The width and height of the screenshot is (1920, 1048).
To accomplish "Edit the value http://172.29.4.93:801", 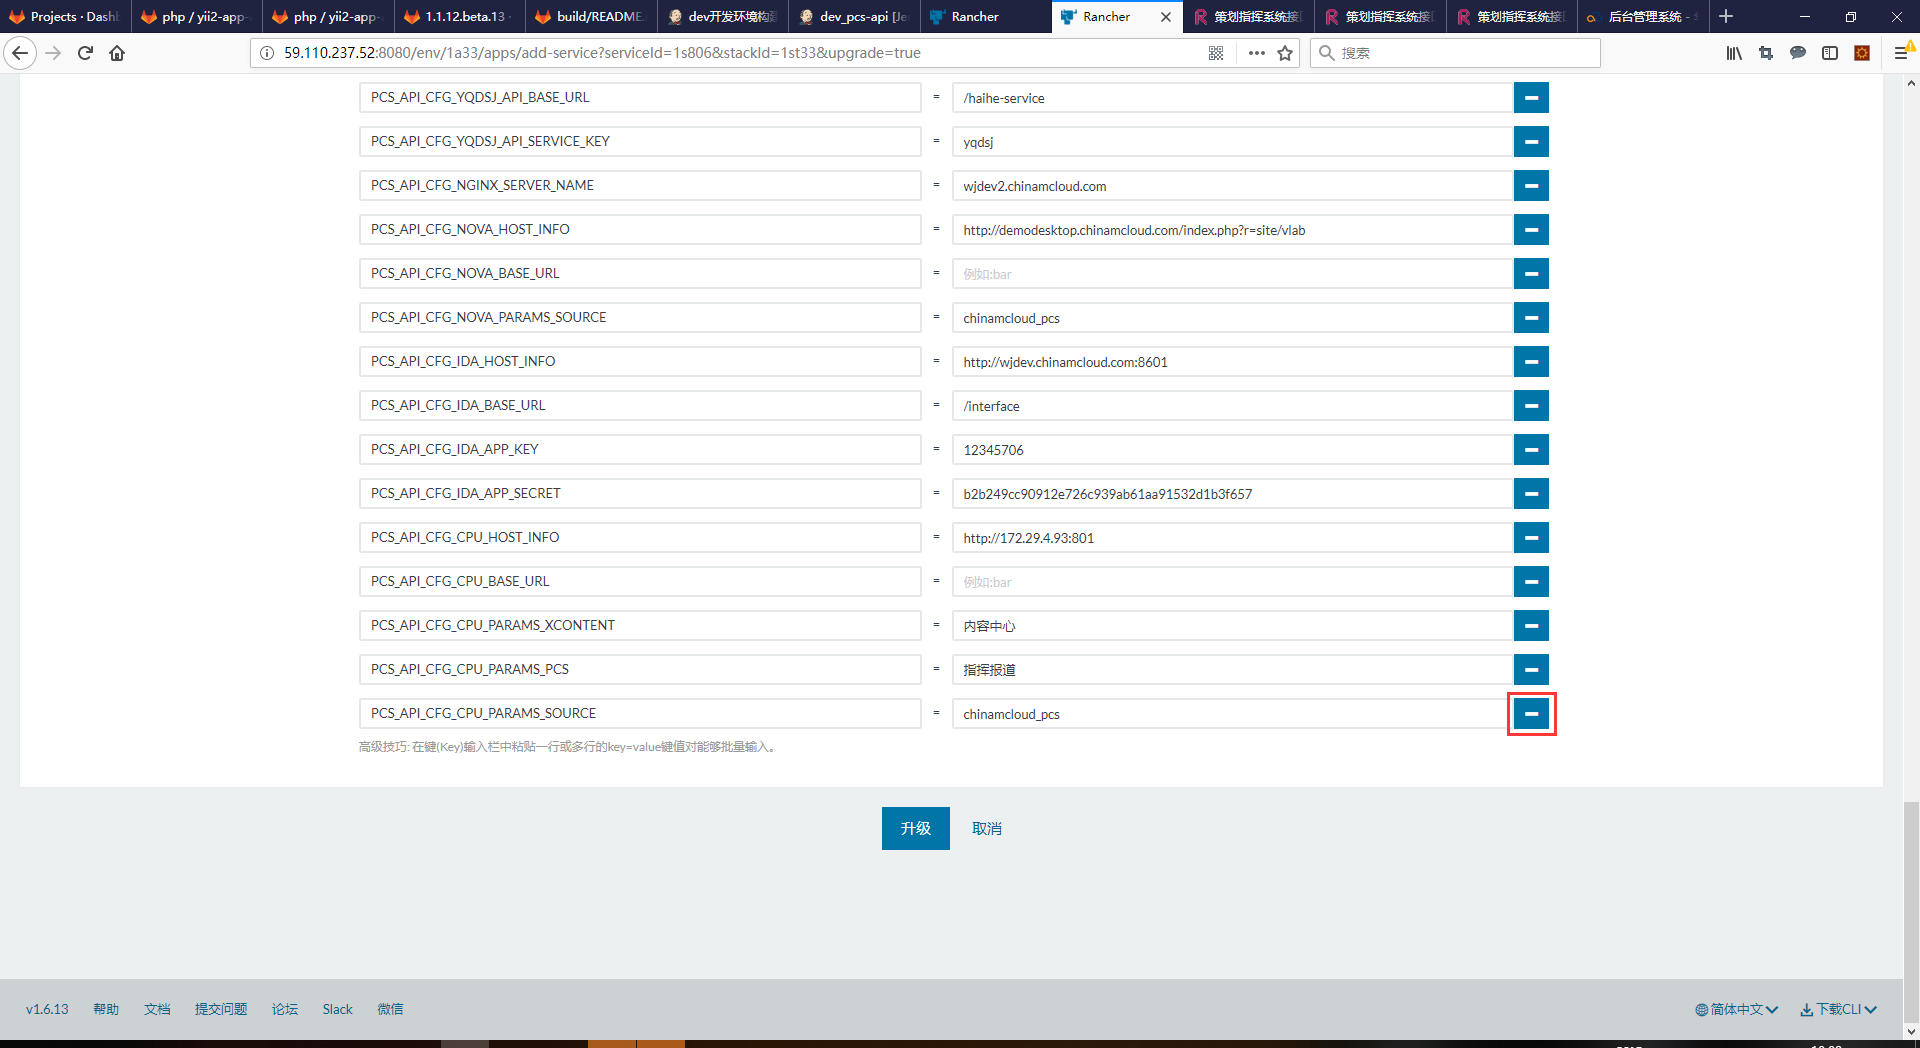I will [x=1233, y=538].
